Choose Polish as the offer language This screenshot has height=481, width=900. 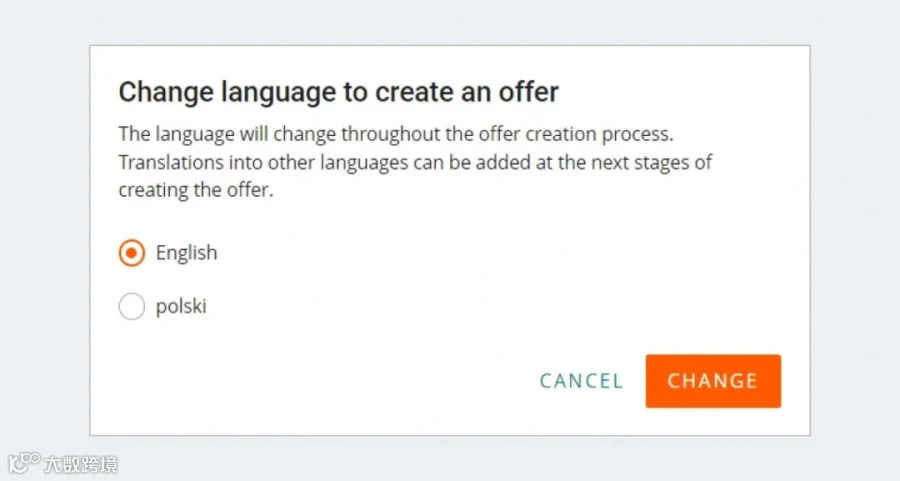point(131,307)
